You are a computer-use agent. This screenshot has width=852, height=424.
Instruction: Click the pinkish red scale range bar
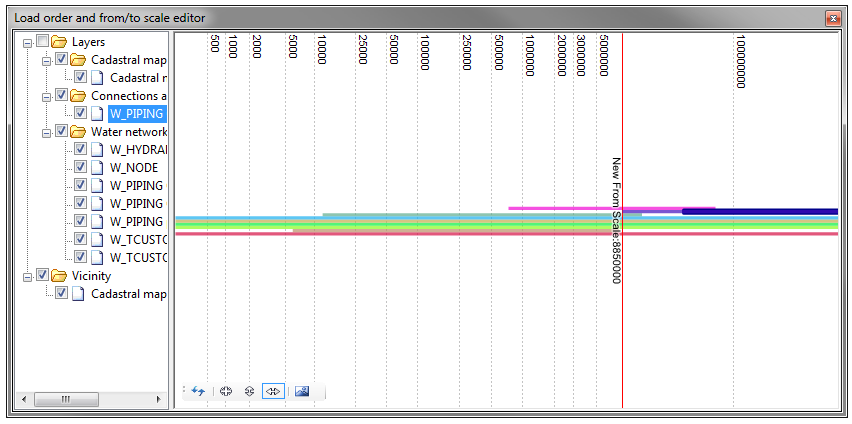pyautogui.click(x=506, y=234)
